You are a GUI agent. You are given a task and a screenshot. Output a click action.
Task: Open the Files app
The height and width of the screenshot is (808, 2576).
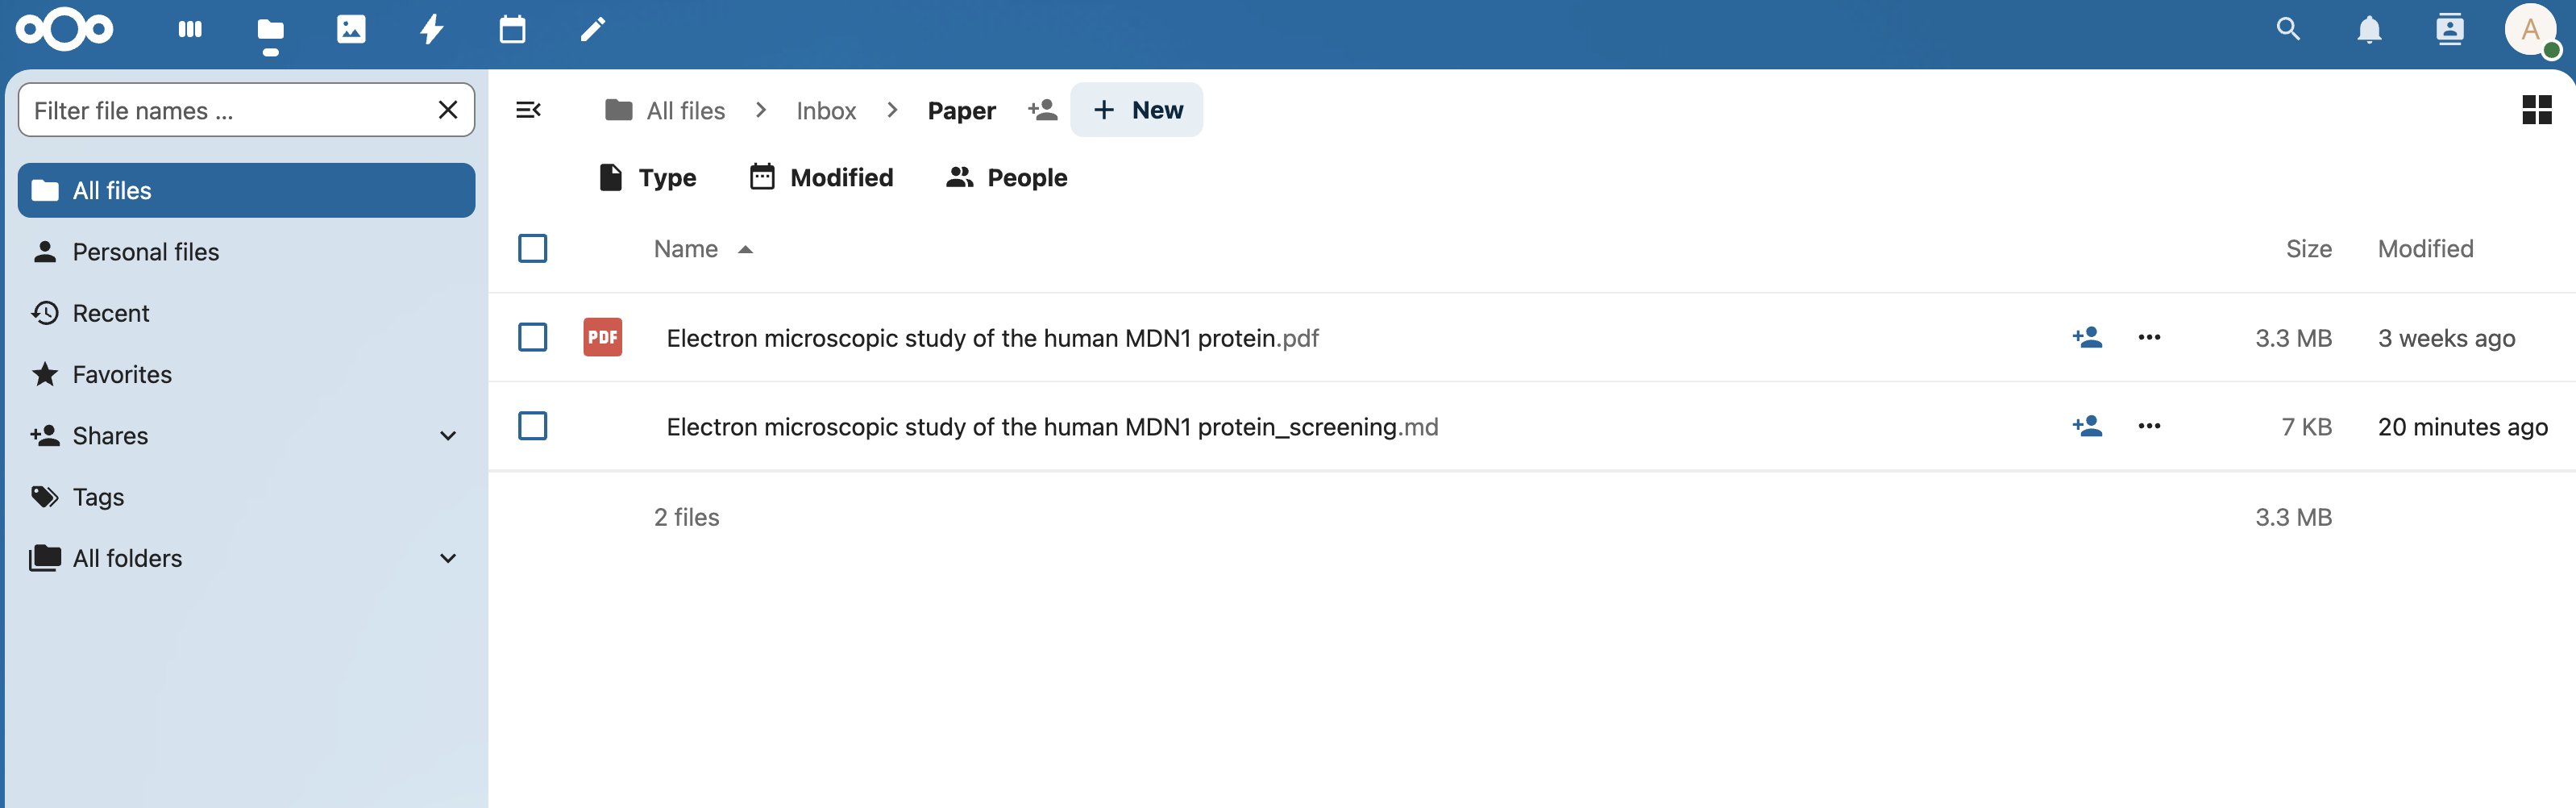pos(270,30)
